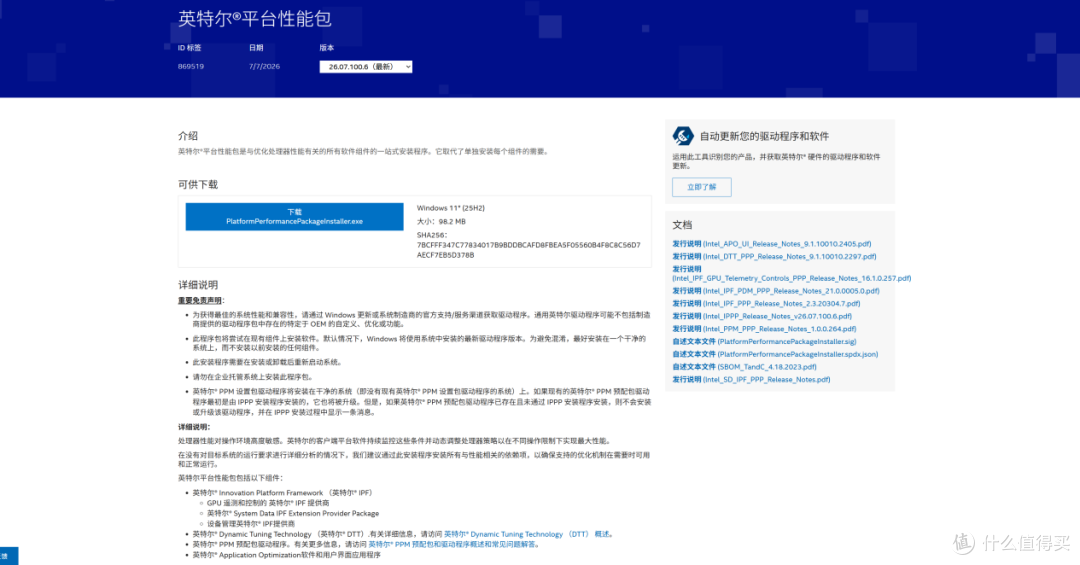This screenshot has height=565, width=1080.
Task: Click the Windows 11 (25H2) text
Action: pyautogui.click(x=450, y=208)
